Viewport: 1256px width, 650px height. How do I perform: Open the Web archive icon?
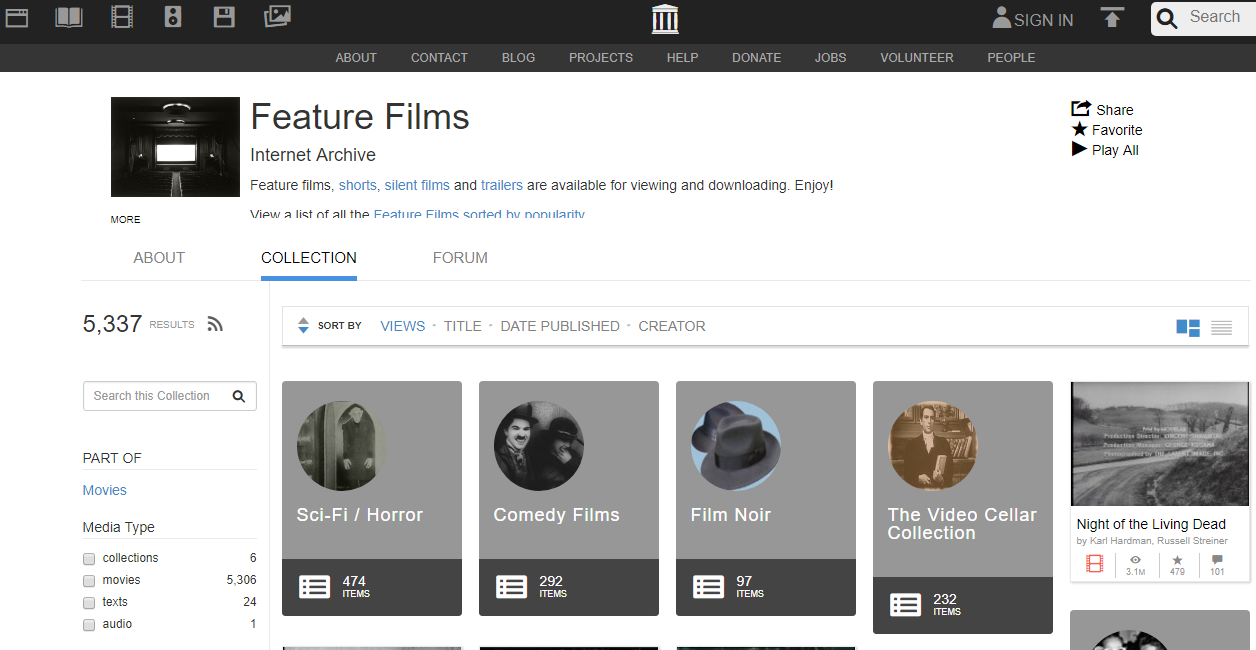(x=16, y=16)
